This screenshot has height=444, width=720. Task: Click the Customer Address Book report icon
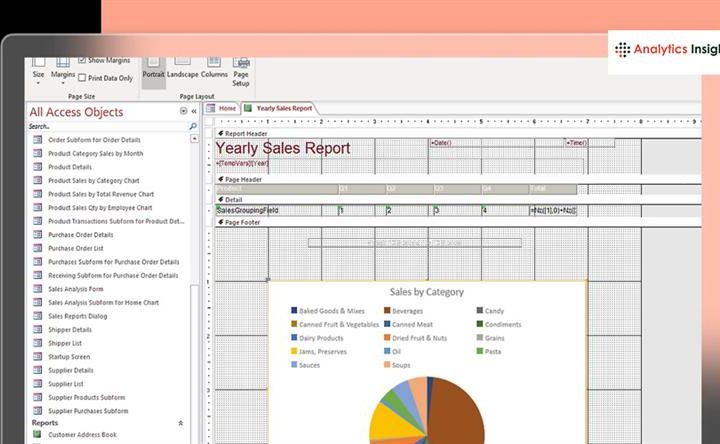[x=38, y=435]
